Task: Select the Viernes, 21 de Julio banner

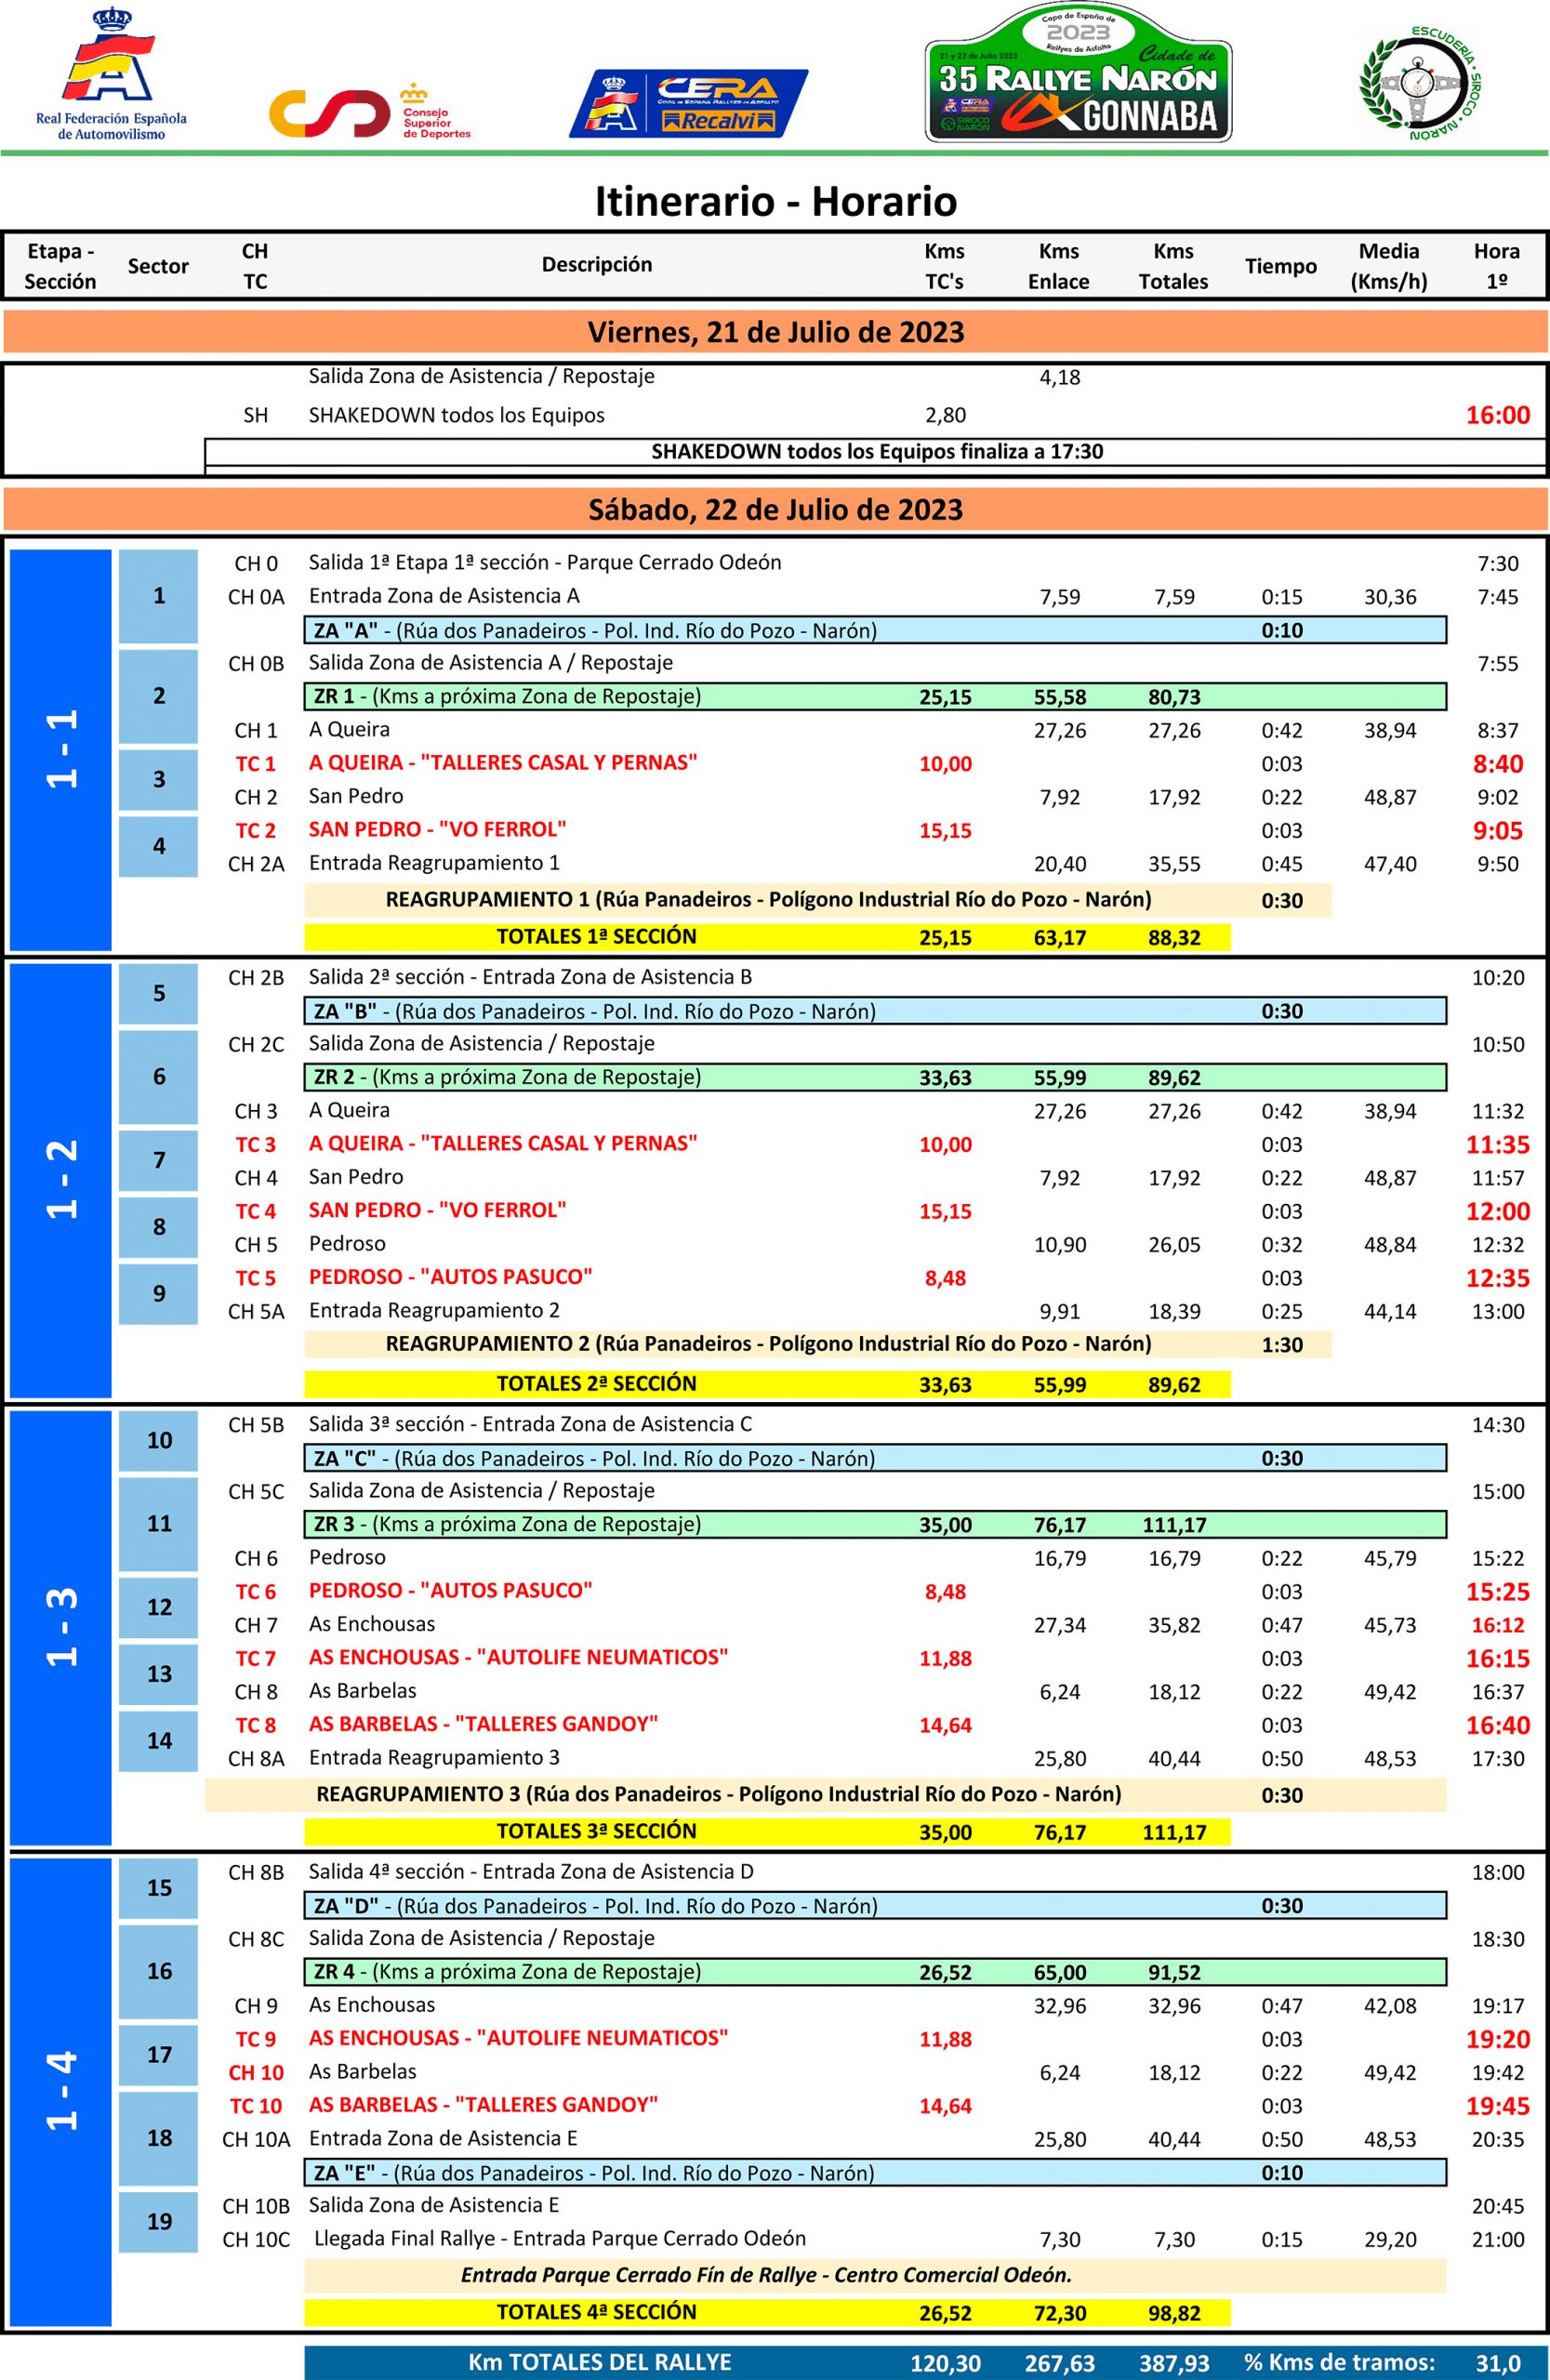Action: click(x=775, y=332)
